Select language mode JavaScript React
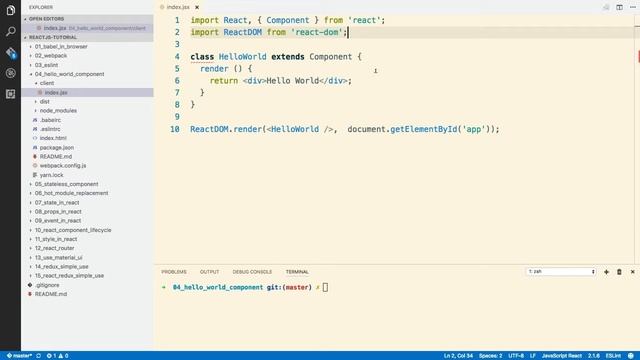 tap(562, 356)
